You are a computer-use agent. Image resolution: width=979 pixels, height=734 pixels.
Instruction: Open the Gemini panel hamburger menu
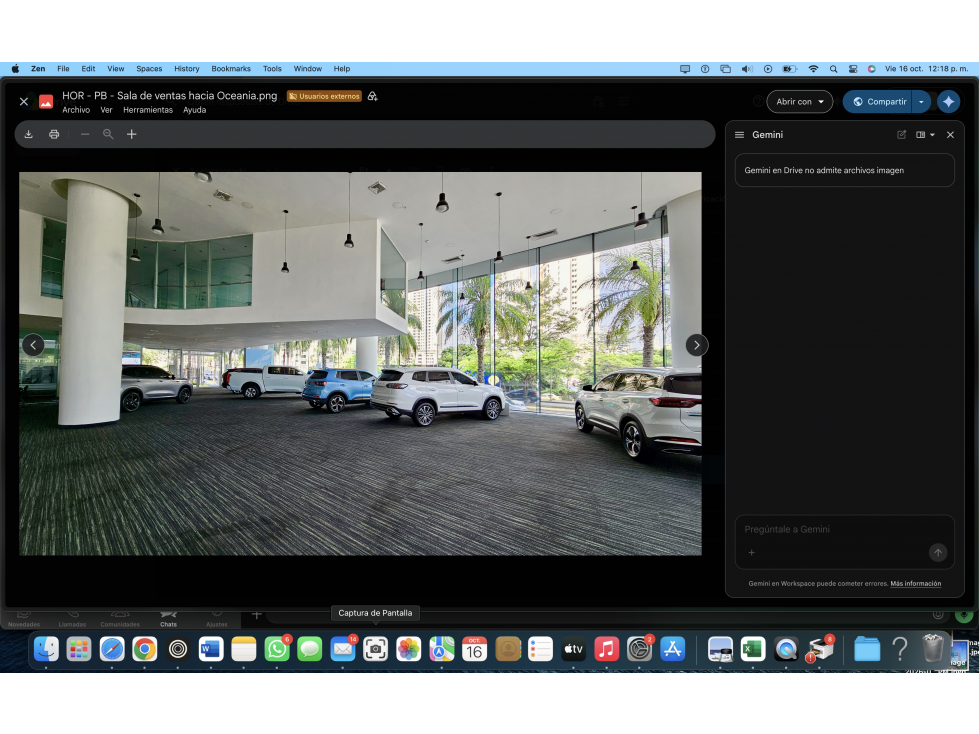click(x=739, y=135)
